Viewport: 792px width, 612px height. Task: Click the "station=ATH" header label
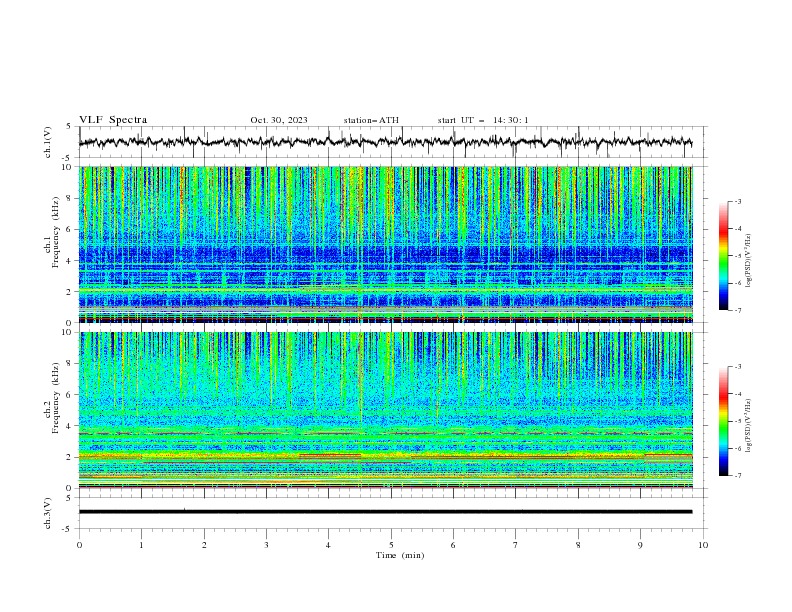click(x=371, y=120)
